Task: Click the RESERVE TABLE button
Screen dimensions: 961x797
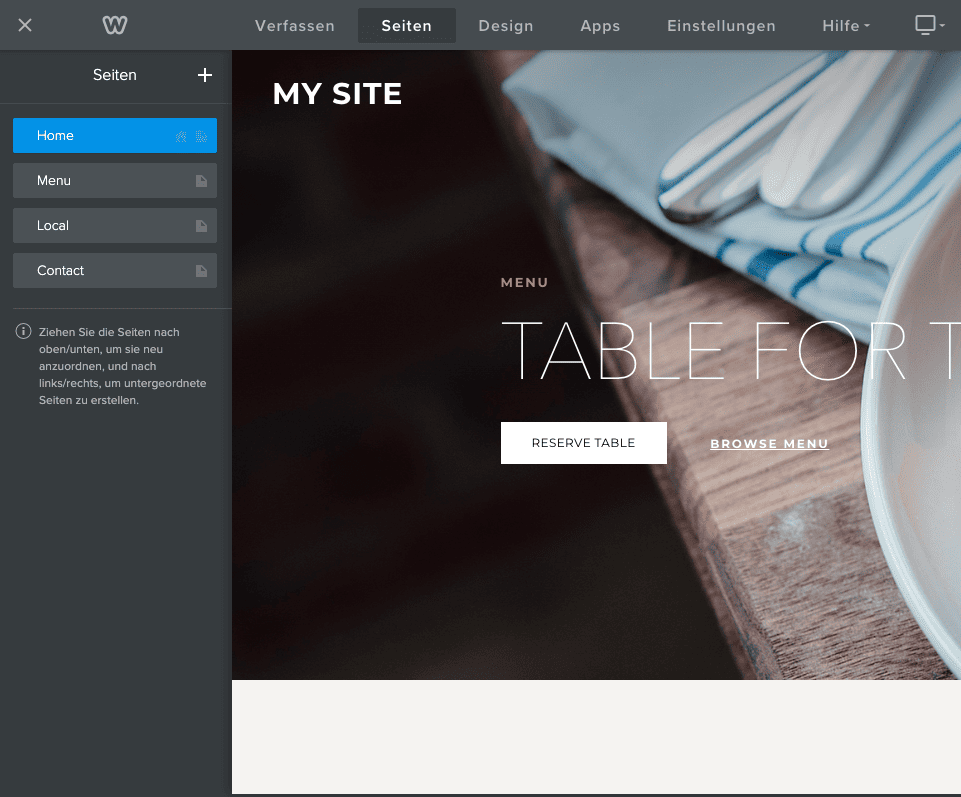Action: click(x=583, y=443)
